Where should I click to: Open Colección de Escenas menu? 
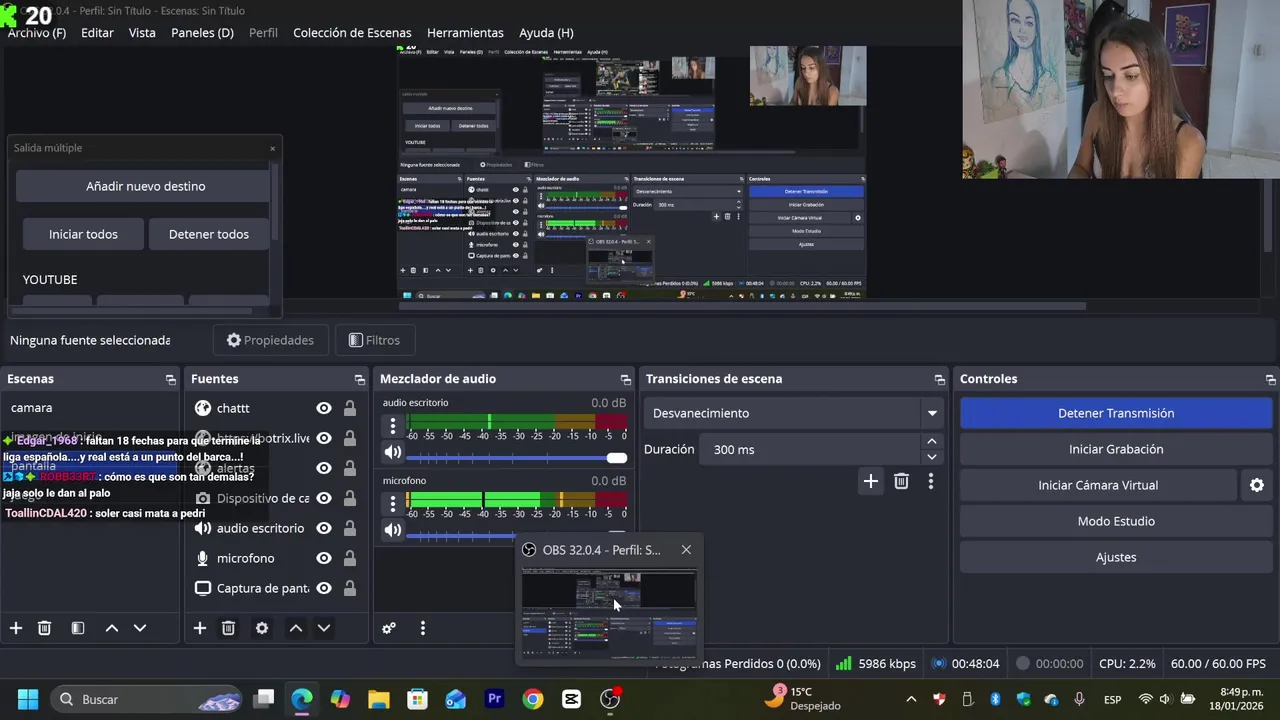click(352, 32)
